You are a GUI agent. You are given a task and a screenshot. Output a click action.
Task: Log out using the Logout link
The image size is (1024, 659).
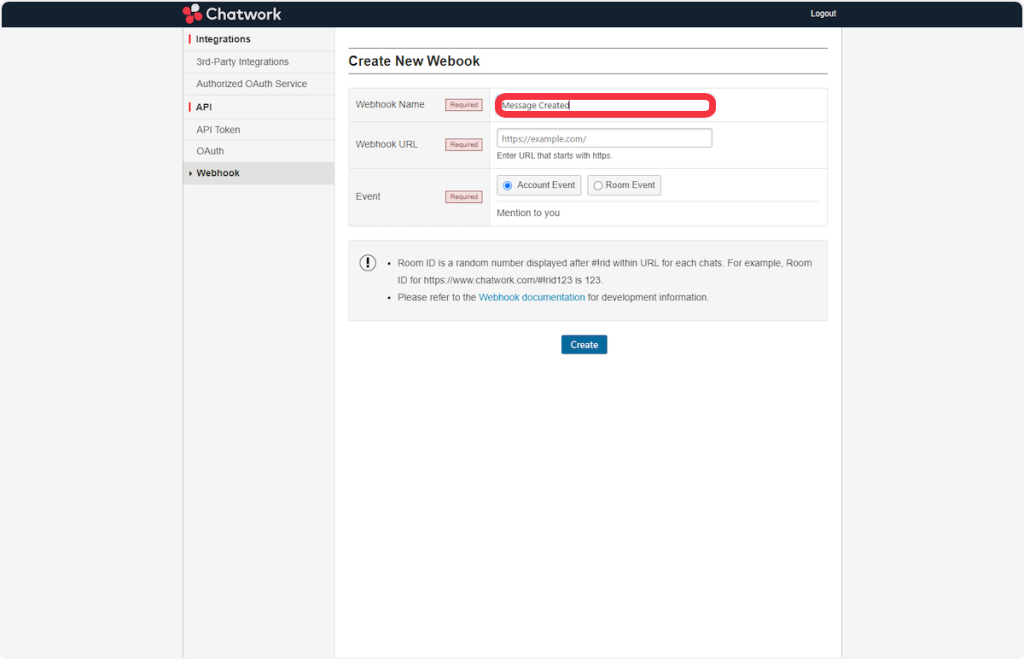tap(823, 14)
